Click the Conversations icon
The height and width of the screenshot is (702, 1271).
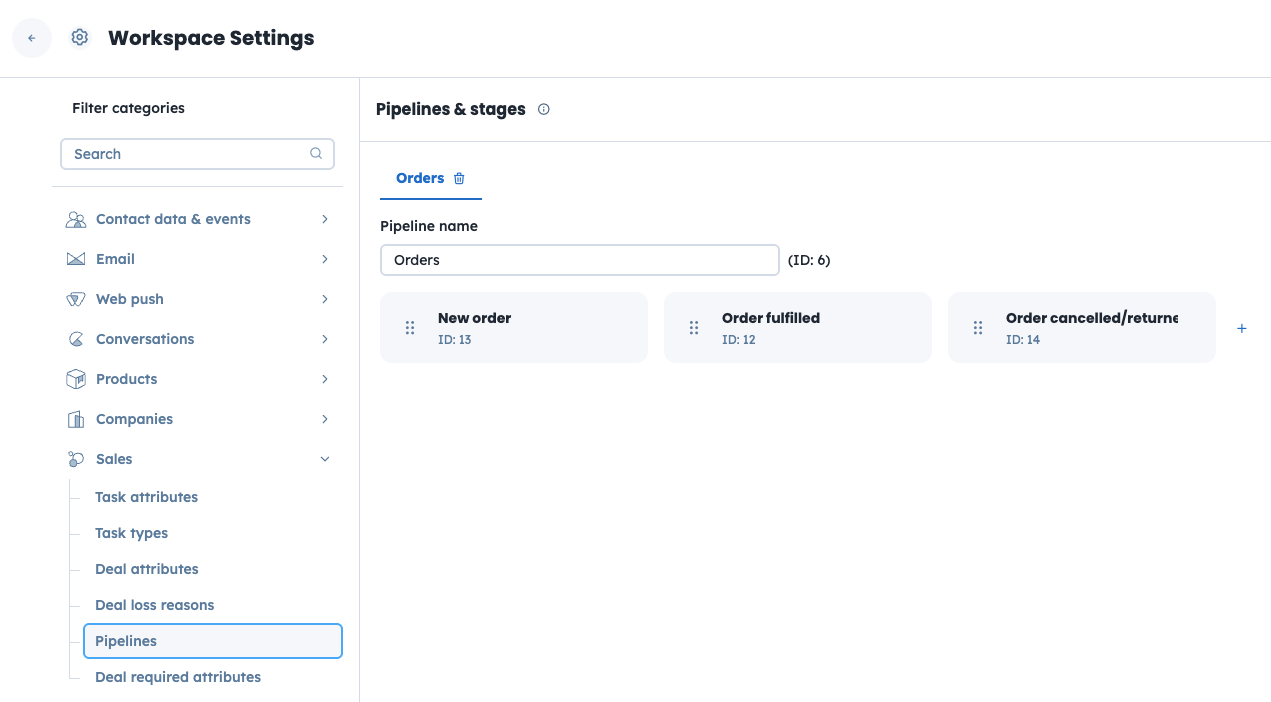75,338
